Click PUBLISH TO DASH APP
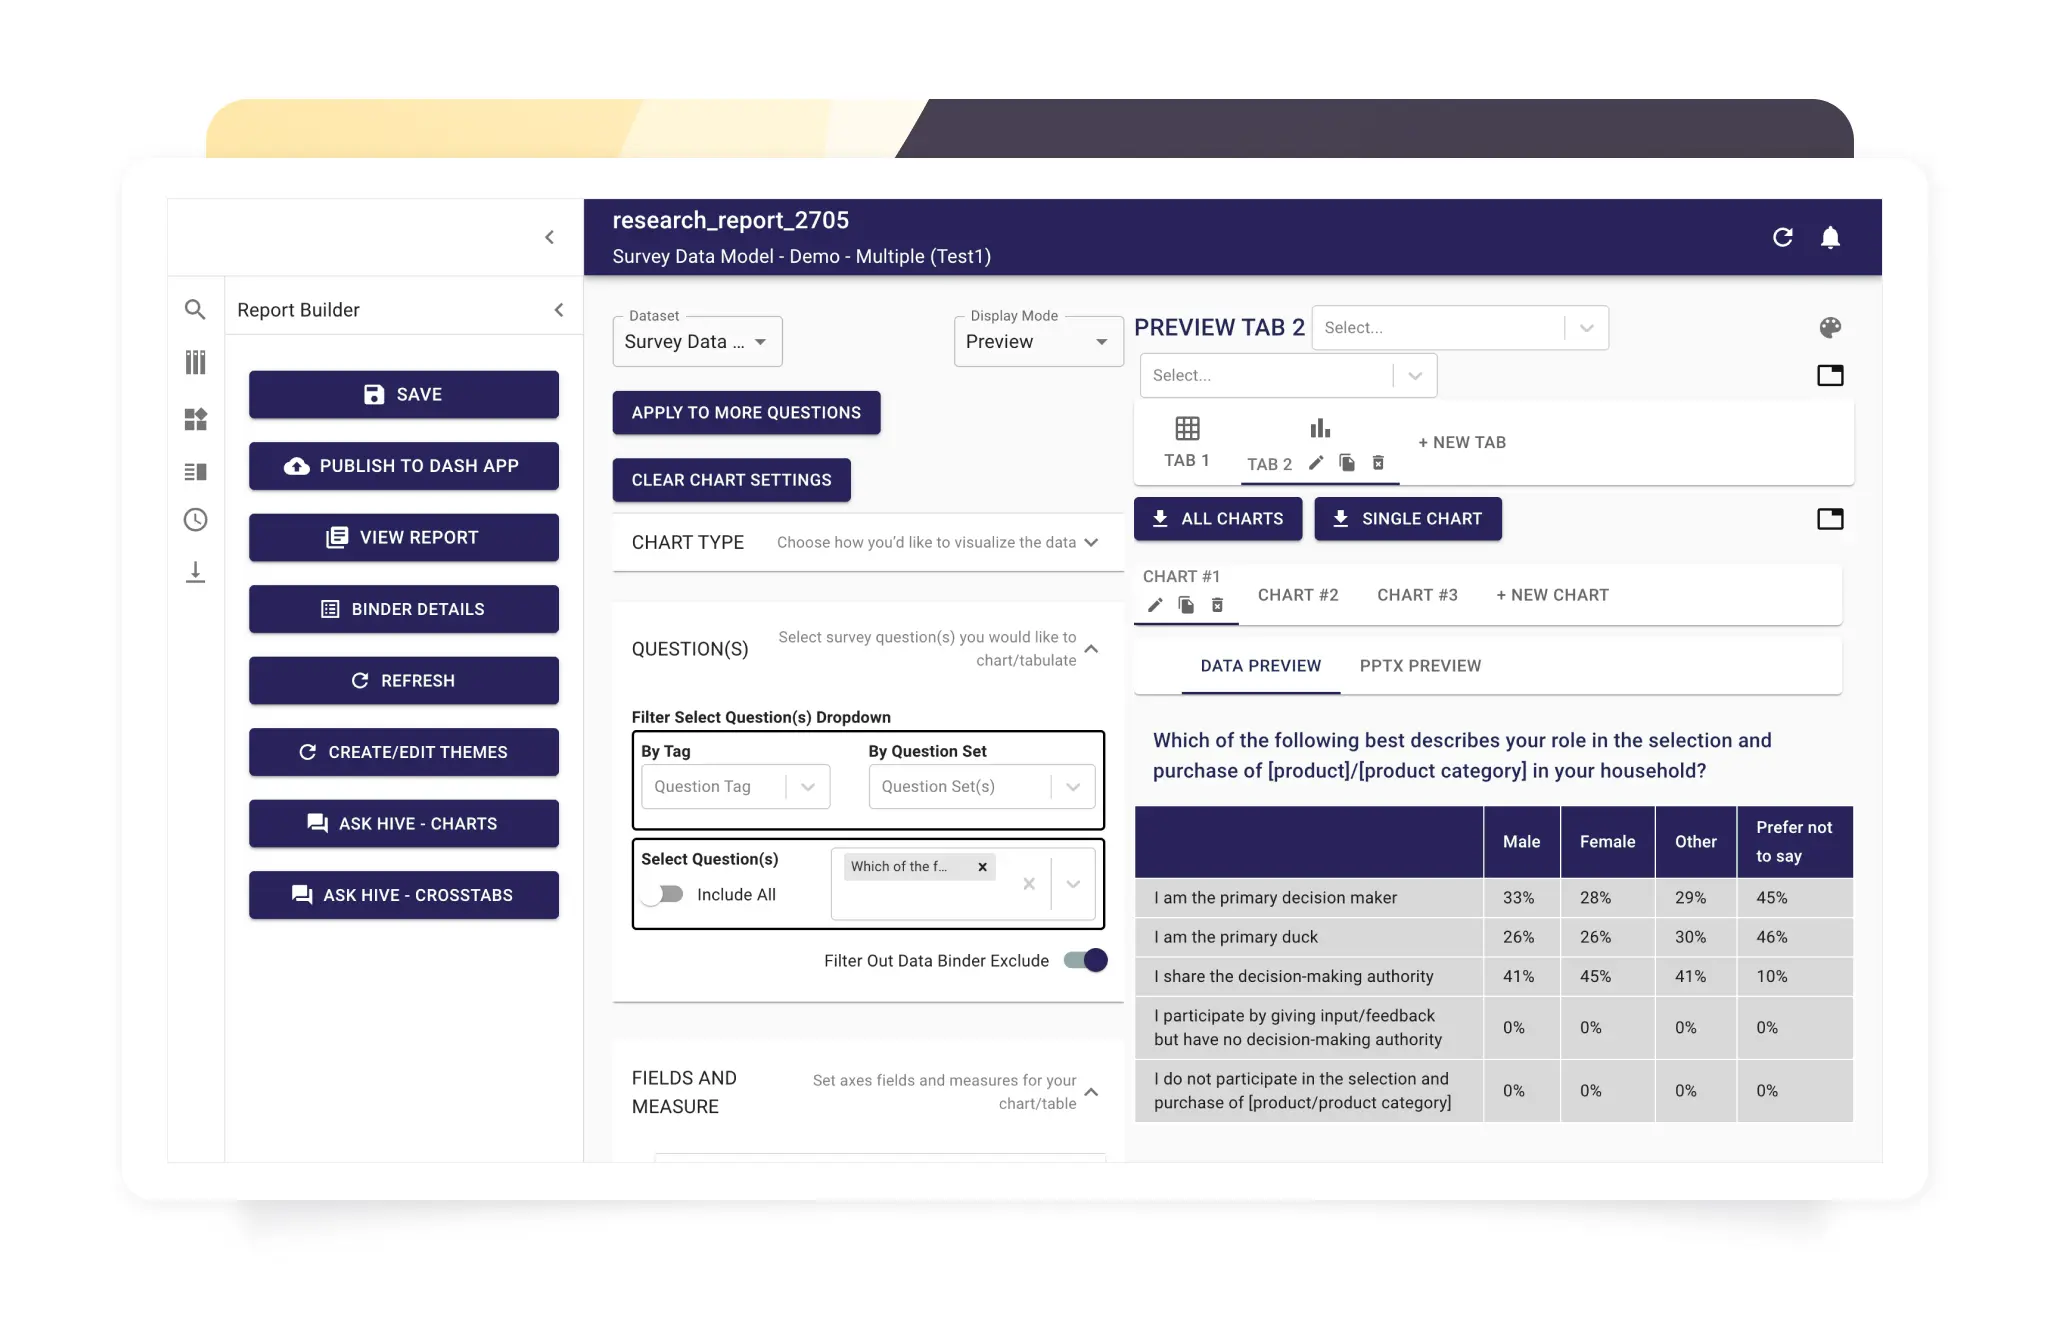The image size is (2050, 1344). pos(404,466)
